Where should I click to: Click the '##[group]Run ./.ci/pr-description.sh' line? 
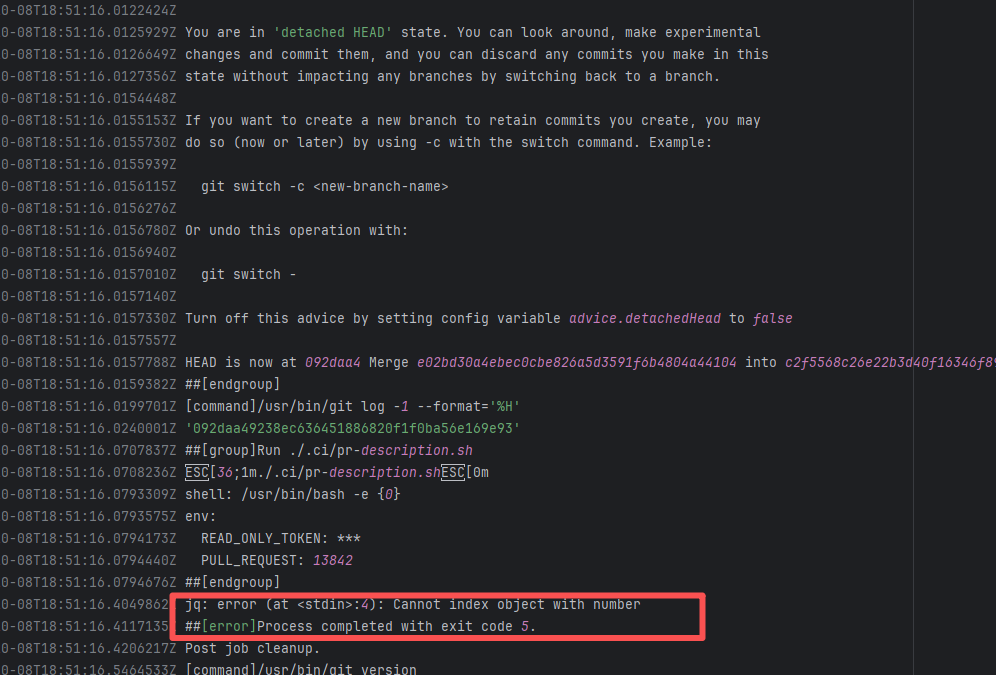pos(329,450)
